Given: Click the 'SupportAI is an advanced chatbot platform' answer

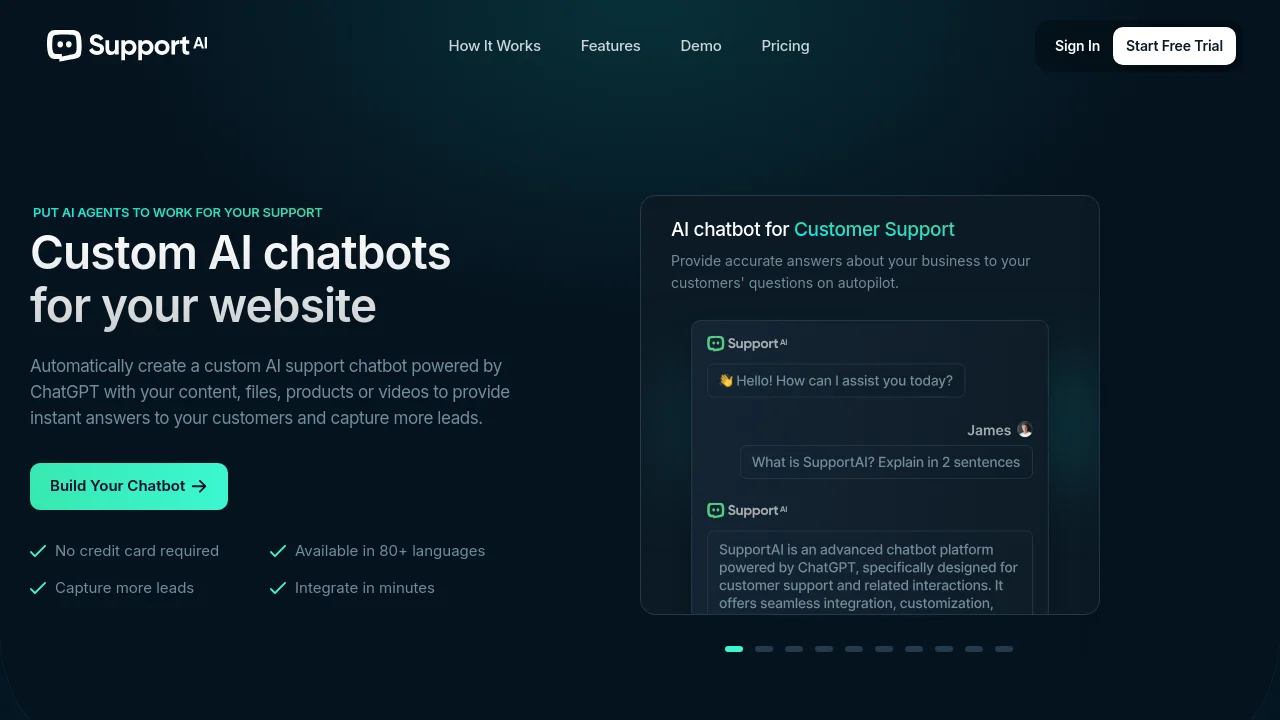Looking at the screenshot, I should [870, 572].
